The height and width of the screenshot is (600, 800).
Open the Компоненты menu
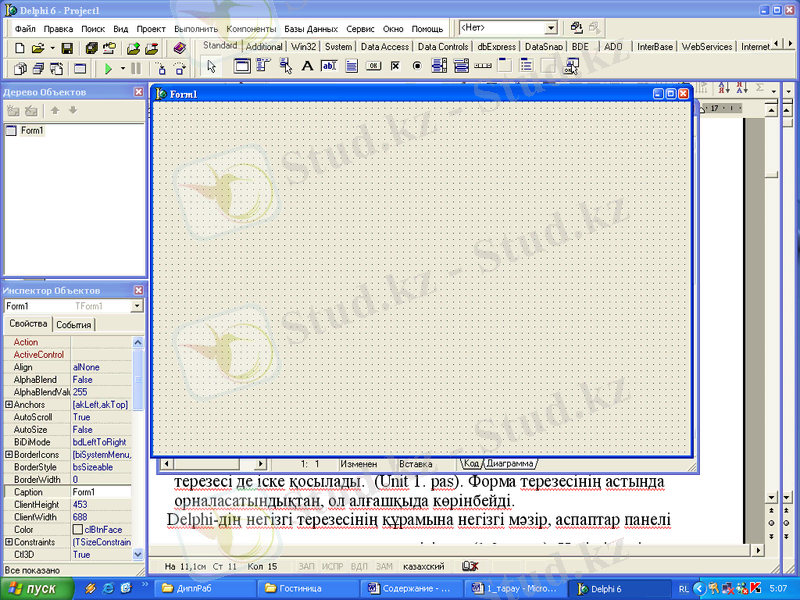[251, 29]
